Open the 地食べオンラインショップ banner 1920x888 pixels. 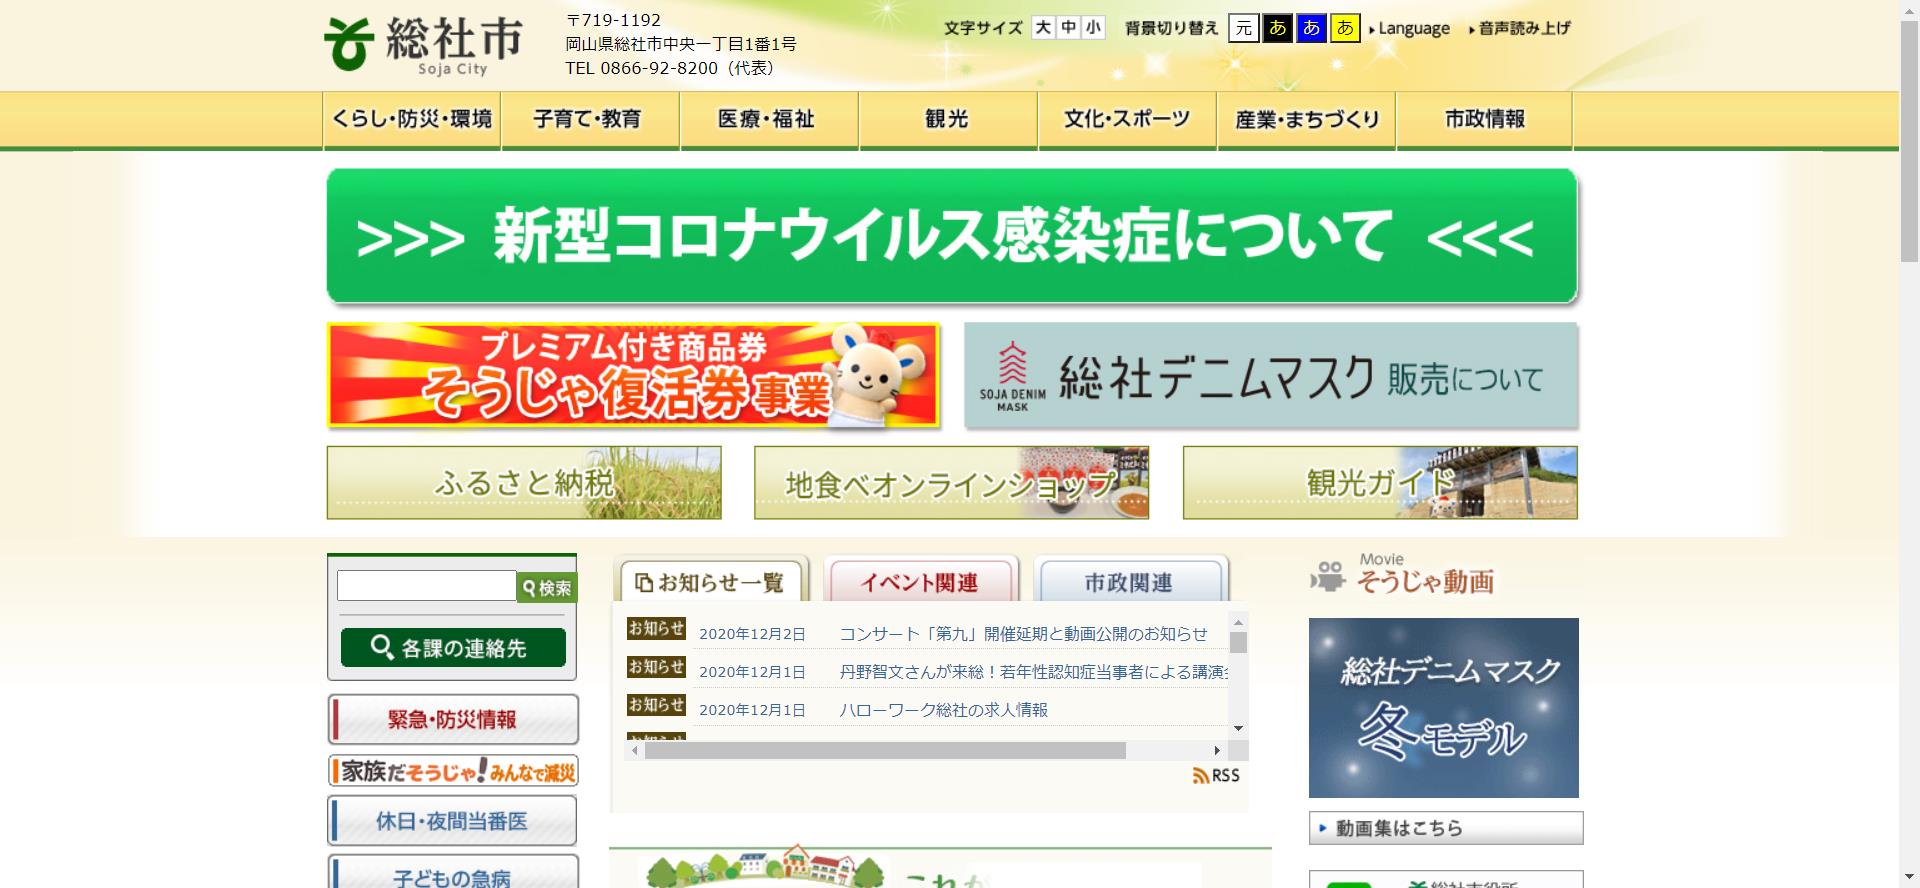pyautogui.click(x=951, y=483)
